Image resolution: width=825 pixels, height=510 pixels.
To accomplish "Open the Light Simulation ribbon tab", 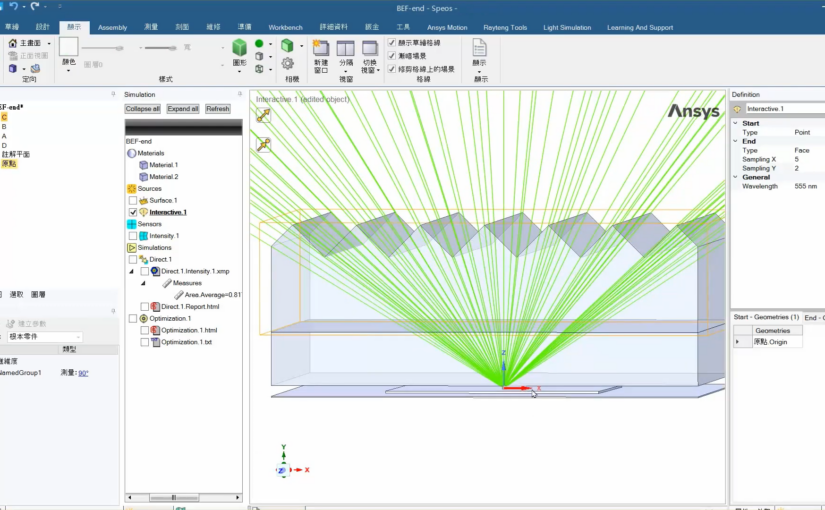I will [567, 27].
